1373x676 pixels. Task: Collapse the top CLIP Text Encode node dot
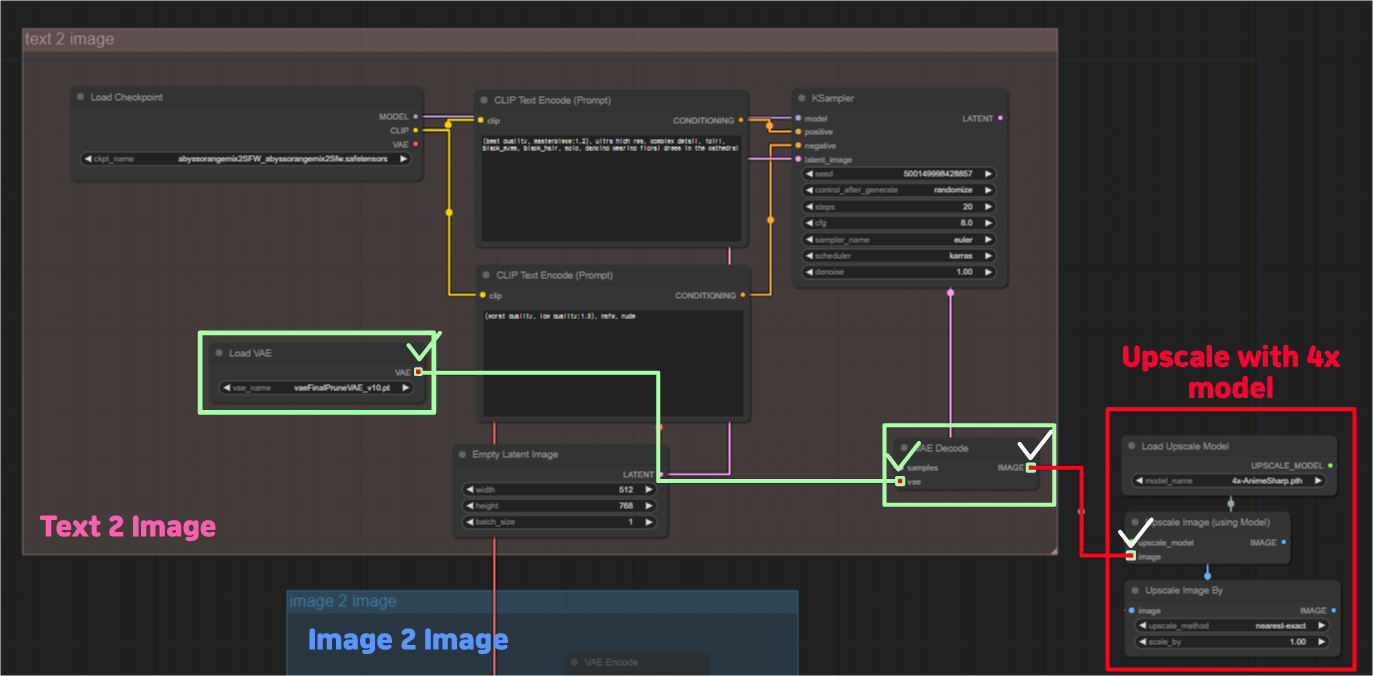(x=484, y=100)
